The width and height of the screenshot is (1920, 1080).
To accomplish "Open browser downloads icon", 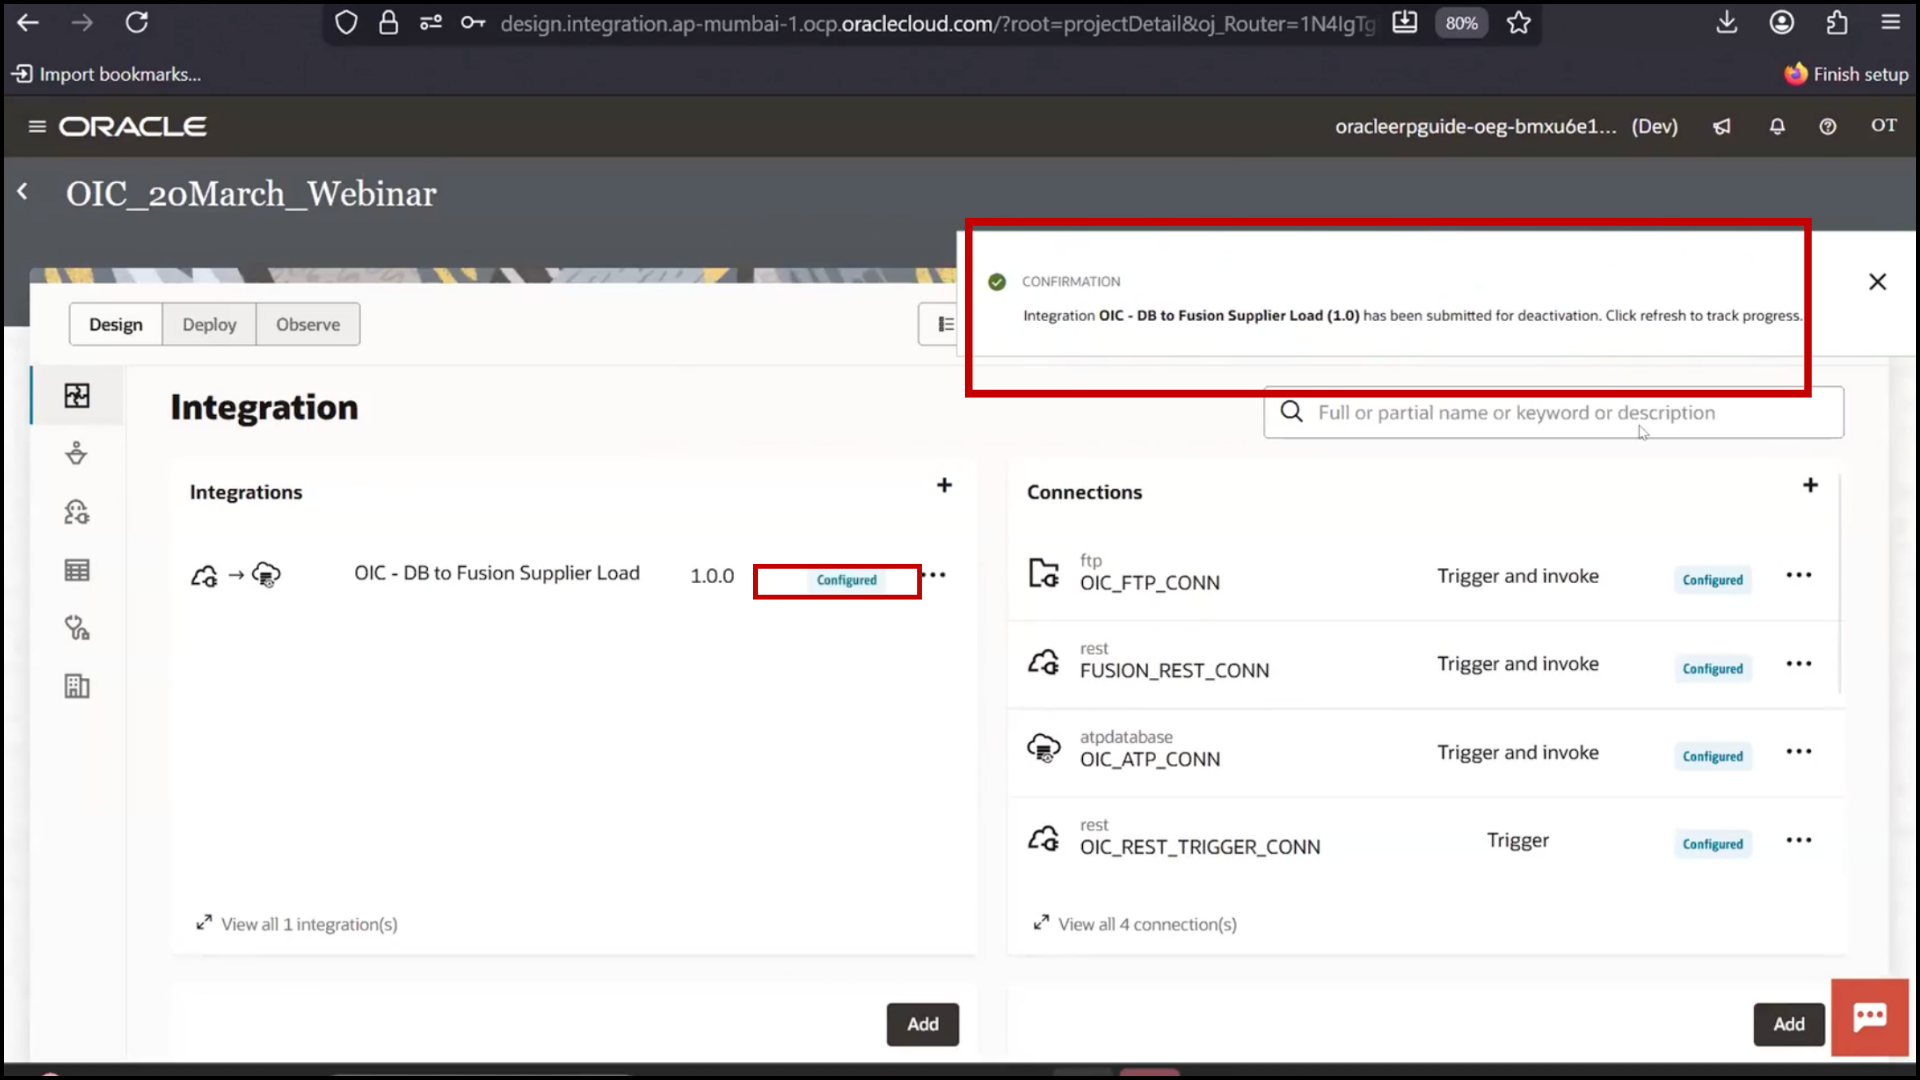I will click(x=1727, y=22).
